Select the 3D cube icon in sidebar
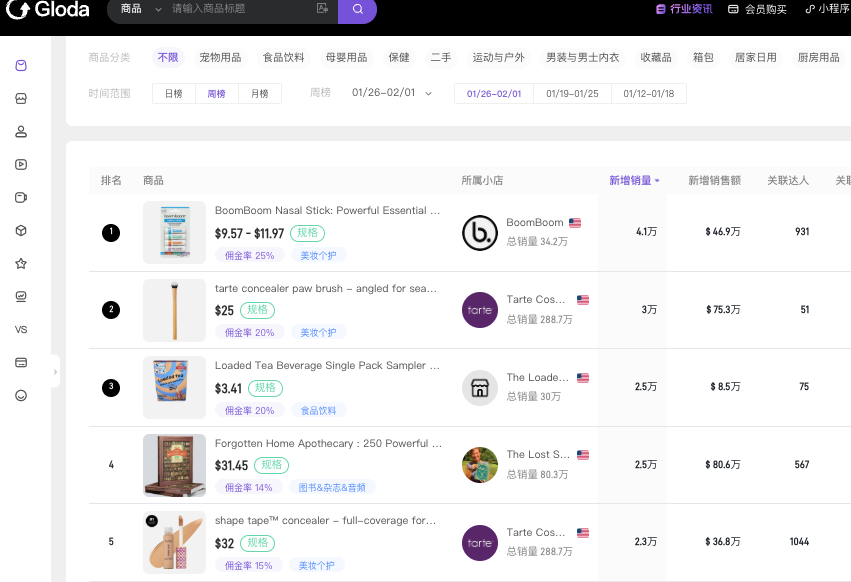The height and width of the screenshot is (582, 851). (x=22, y=230)
